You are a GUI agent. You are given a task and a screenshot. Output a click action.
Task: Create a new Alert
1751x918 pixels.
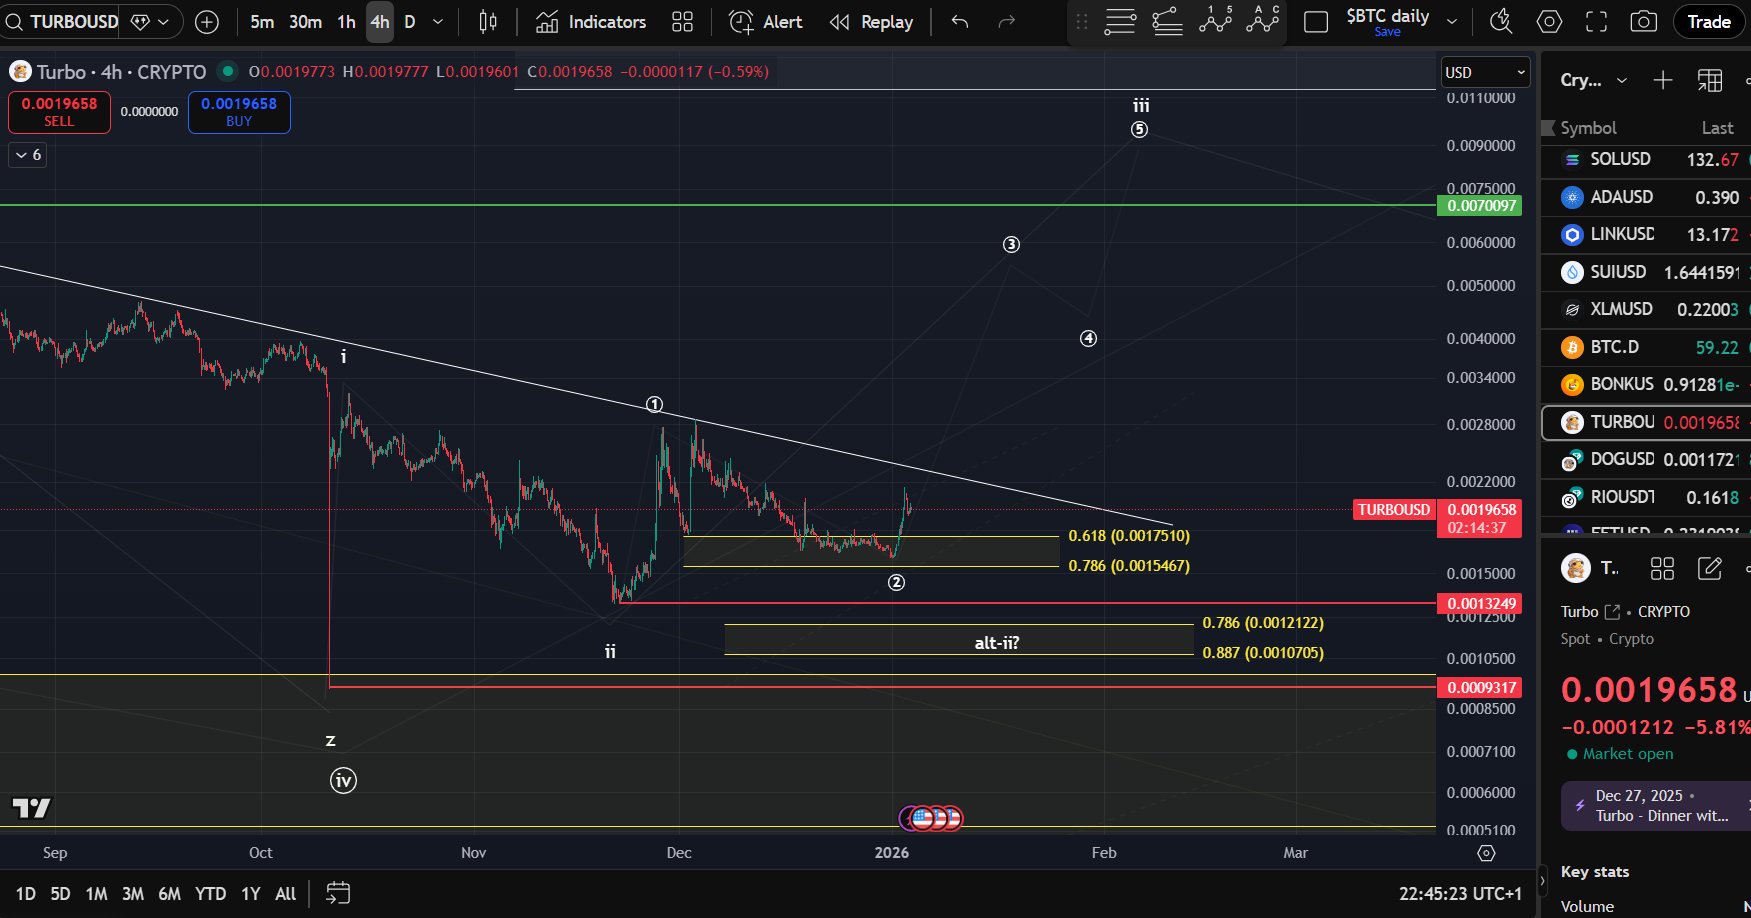coord(766,22)
